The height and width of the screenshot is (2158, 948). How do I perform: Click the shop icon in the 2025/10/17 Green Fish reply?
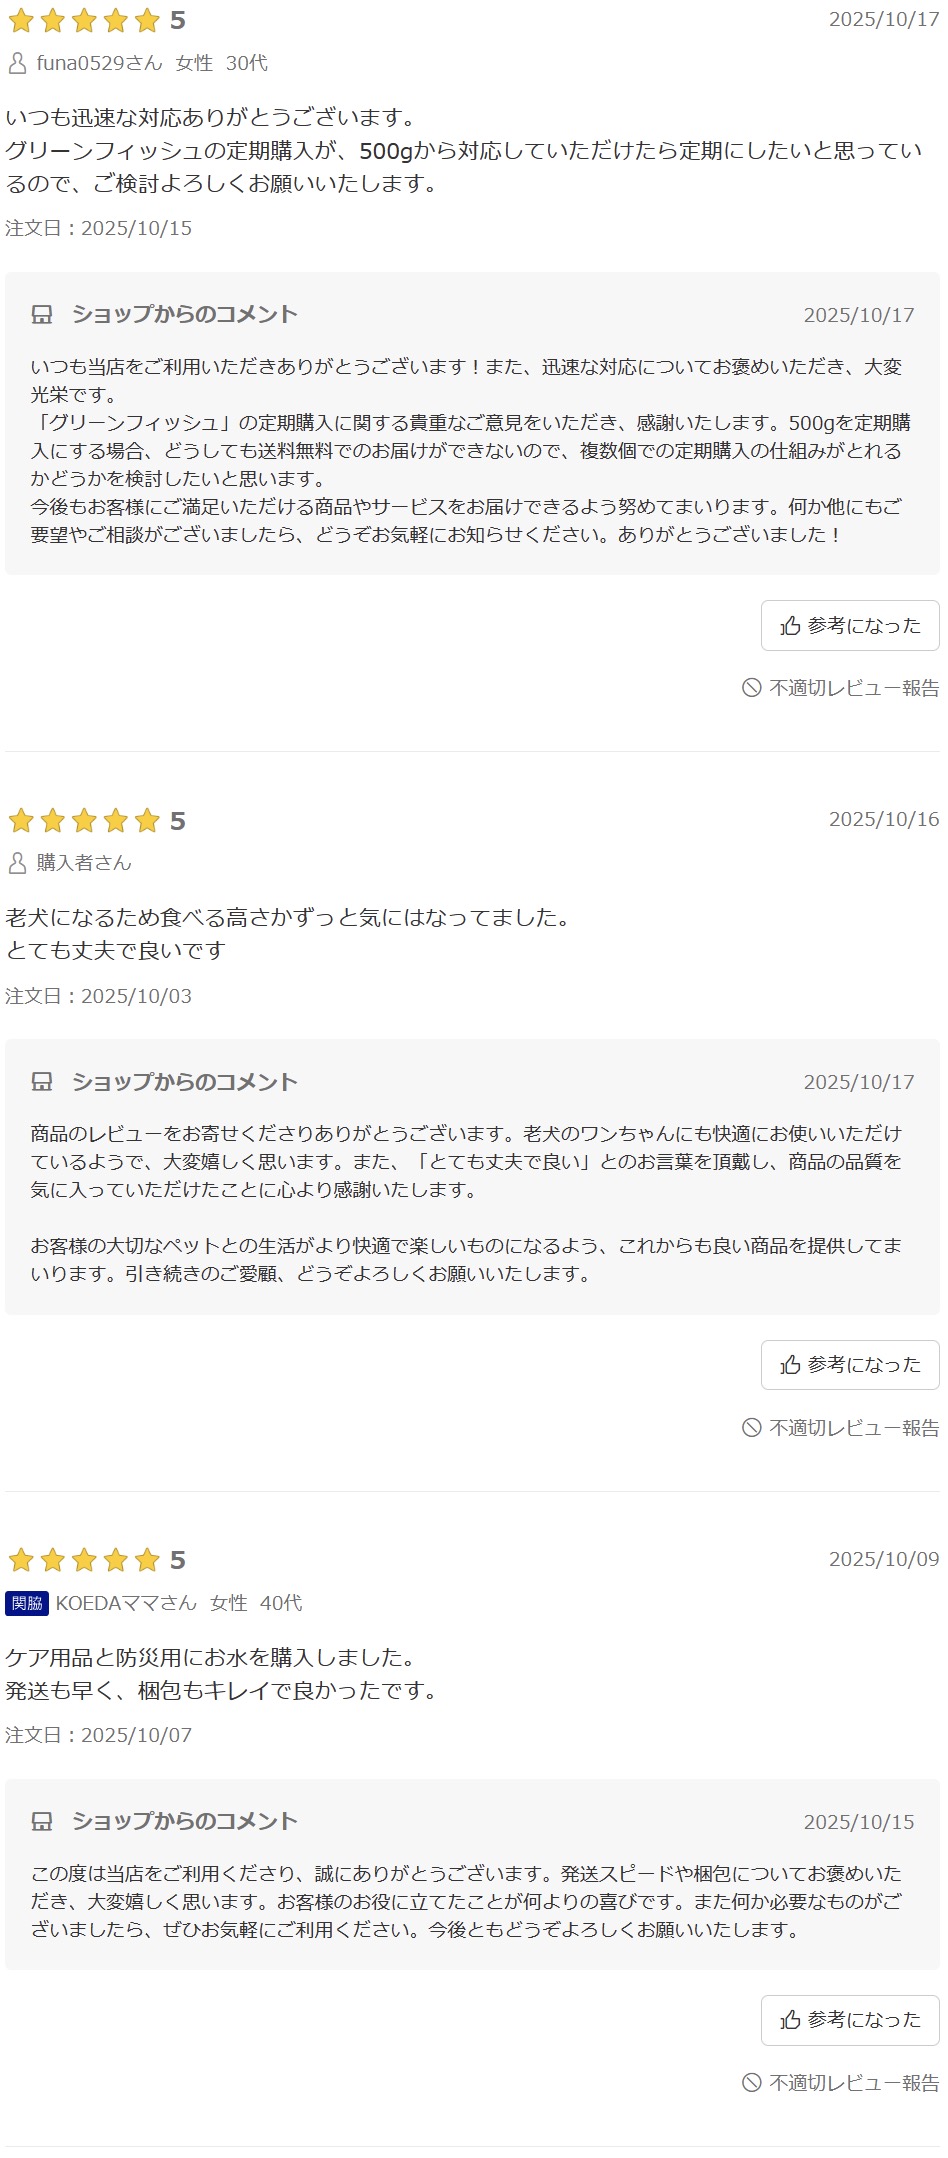tap(42, 315)
